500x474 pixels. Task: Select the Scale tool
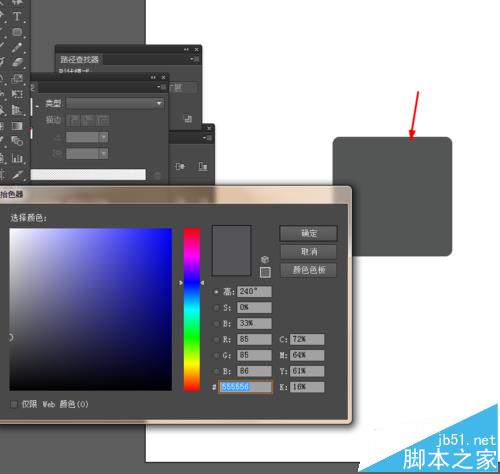(x=17, y=78)
